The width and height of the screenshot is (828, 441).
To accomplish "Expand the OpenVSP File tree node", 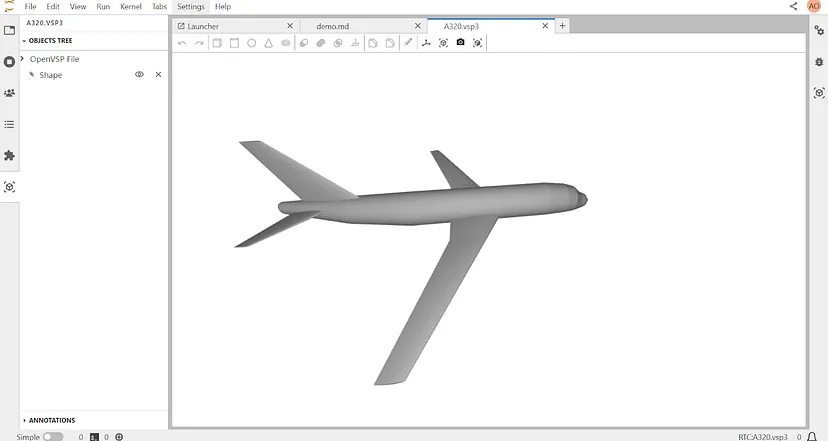I will click(24, 59).
